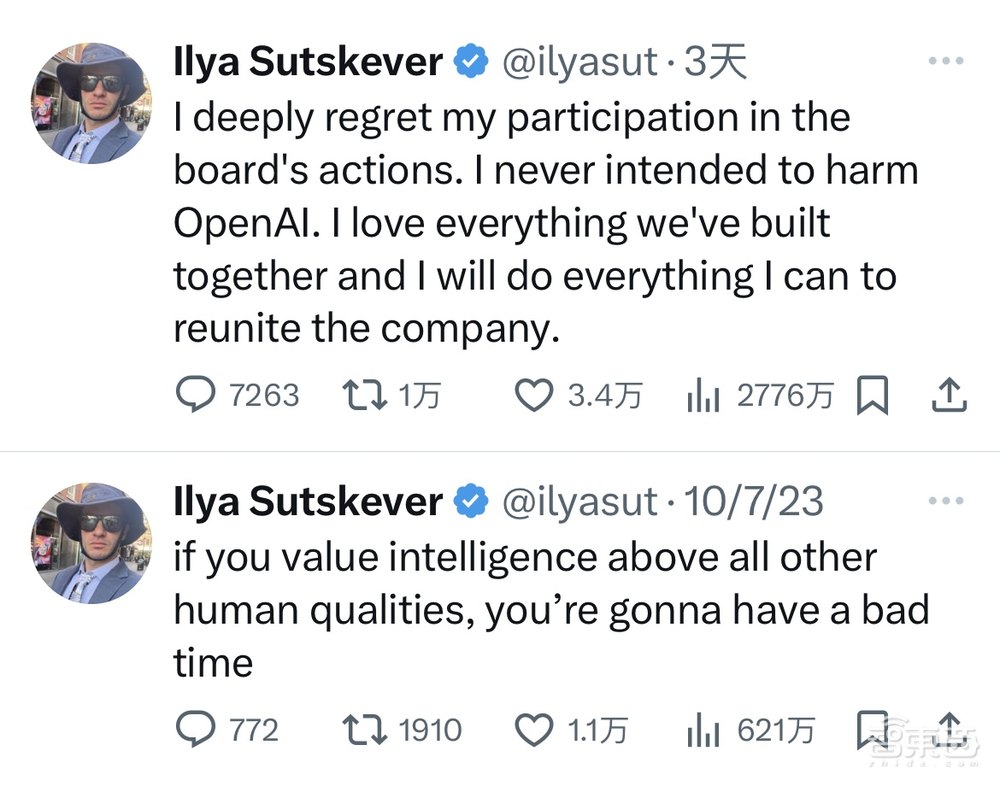Viewport: 1000px width, 786px height.
Task: Open the 3天 timestamp on first tweet
Action: [x=715, y=63]
